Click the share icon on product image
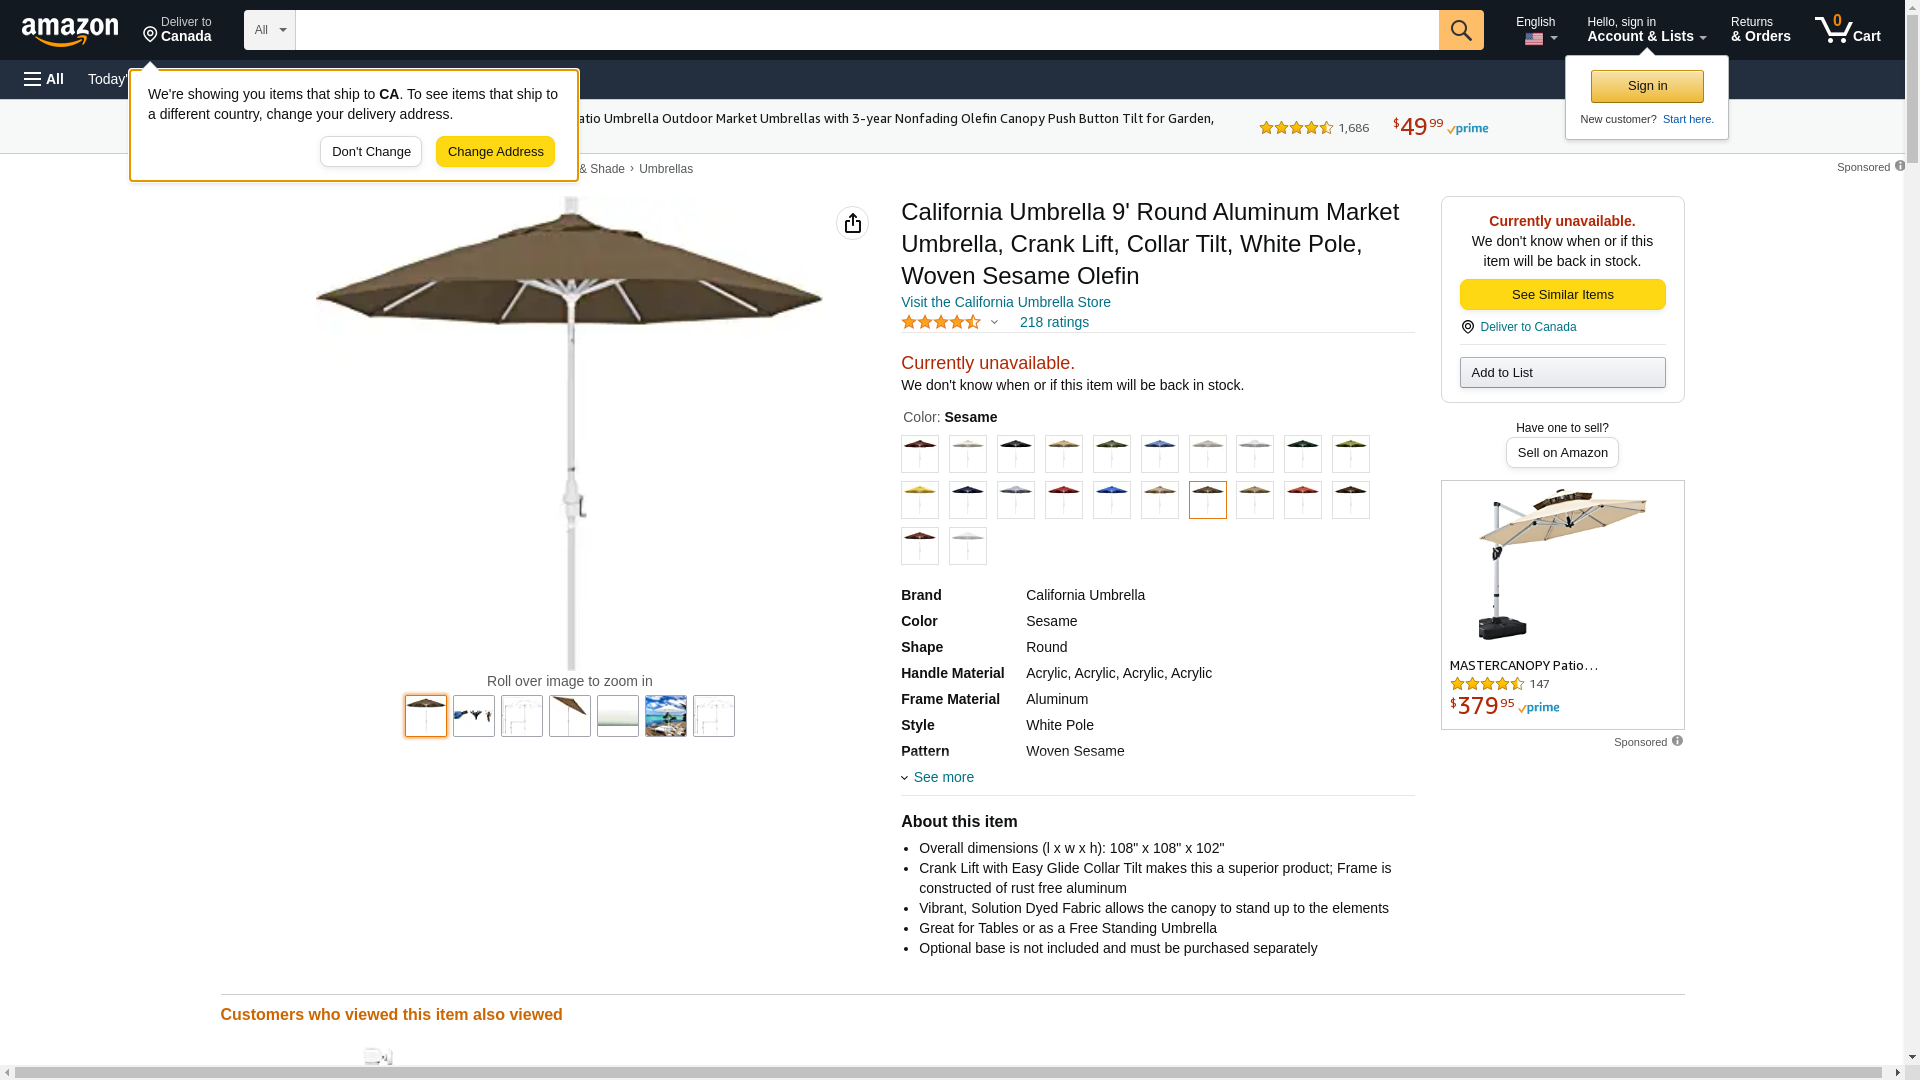This screenshot has width=1920, height=1080. point(852,223)
